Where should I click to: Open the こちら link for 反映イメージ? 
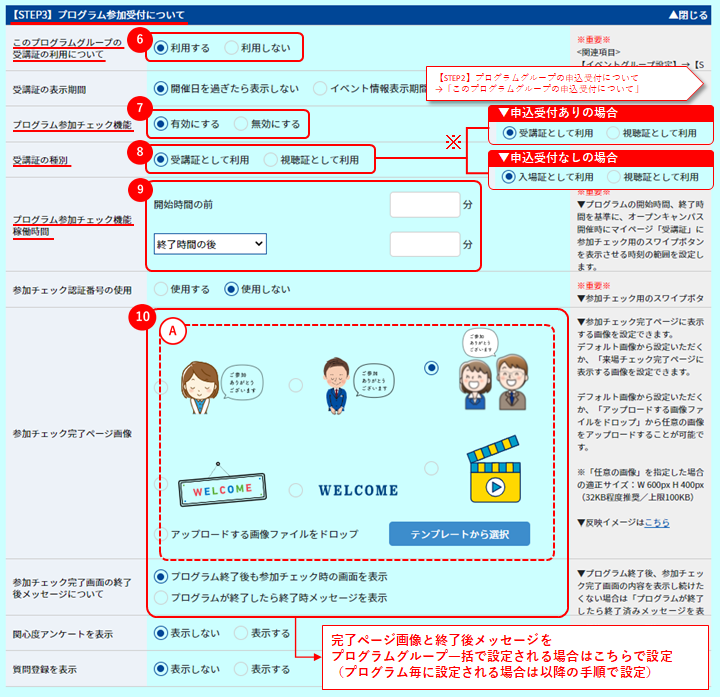(x=657, y=523)
